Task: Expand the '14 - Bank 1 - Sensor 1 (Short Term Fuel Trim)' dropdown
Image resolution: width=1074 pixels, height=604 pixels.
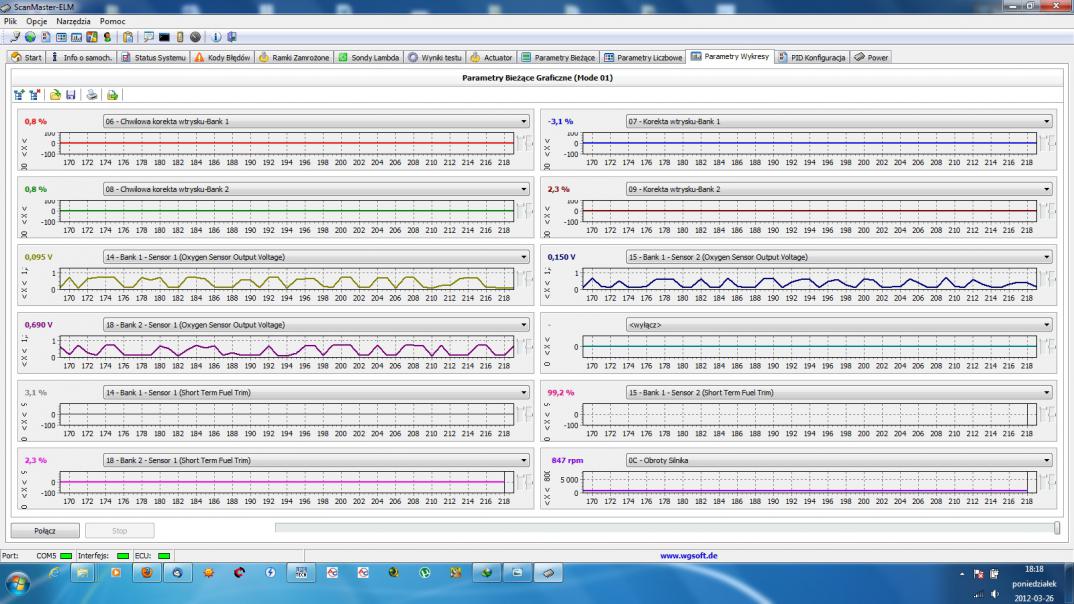Action: 316,392
